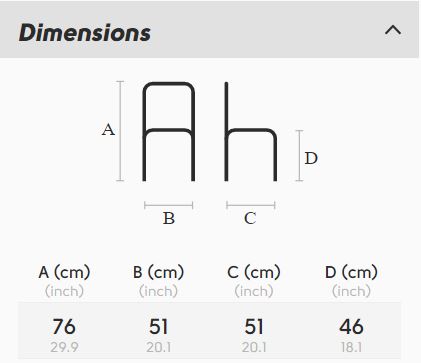Click the C depth label under diagram
The image size is (421, 363).
tap(250, 218)
